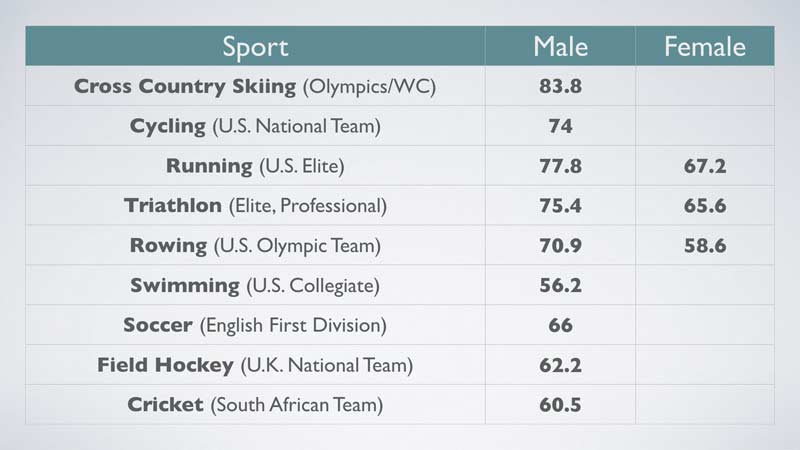The image size is (800, 450).
Task: Select the male cycling value 74
Action: click(x=560, y=126)
